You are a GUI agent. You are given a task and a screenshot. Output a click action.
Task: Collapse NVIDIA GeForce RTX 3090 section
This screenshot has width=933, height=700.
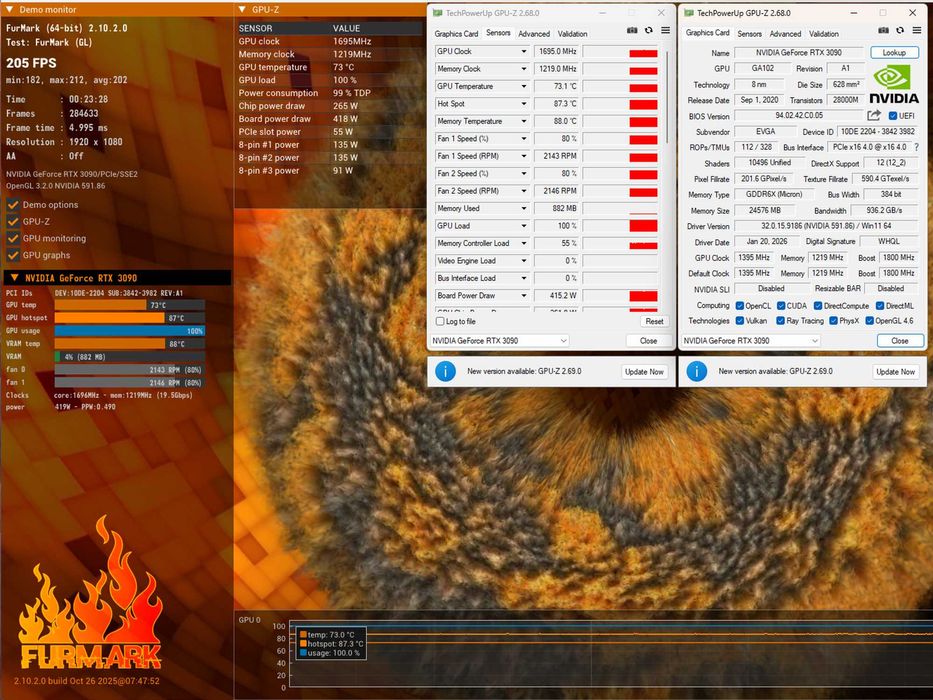(14, 278)
